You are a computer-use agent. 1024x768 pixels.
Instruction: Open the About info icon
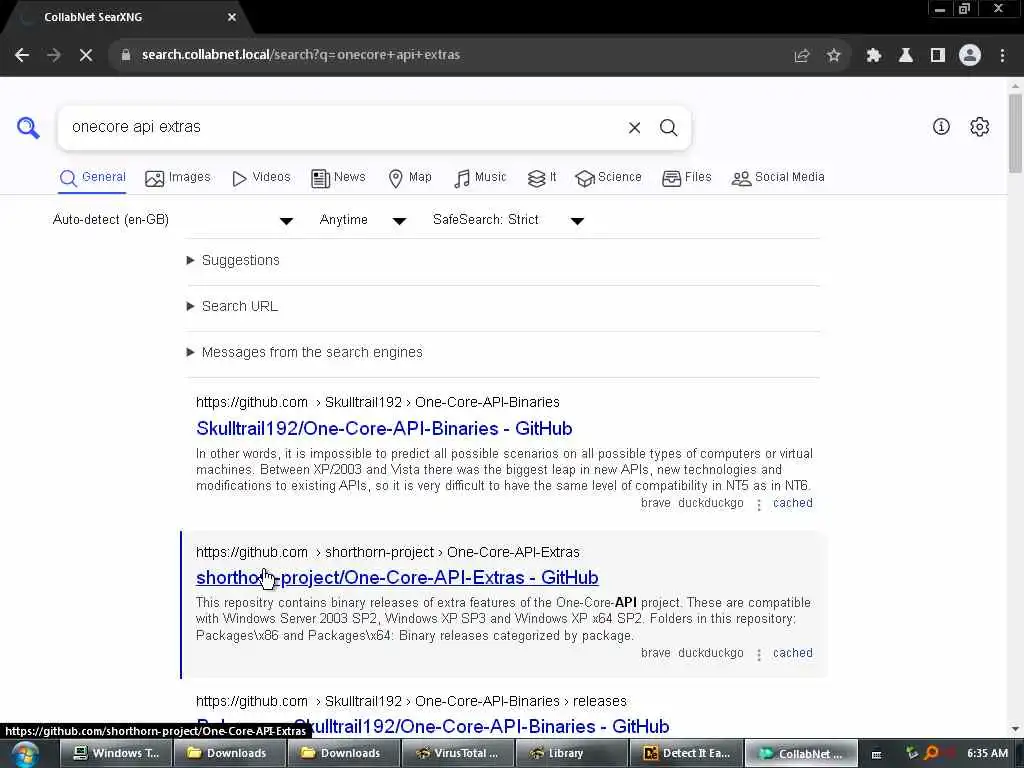point(941,127)
